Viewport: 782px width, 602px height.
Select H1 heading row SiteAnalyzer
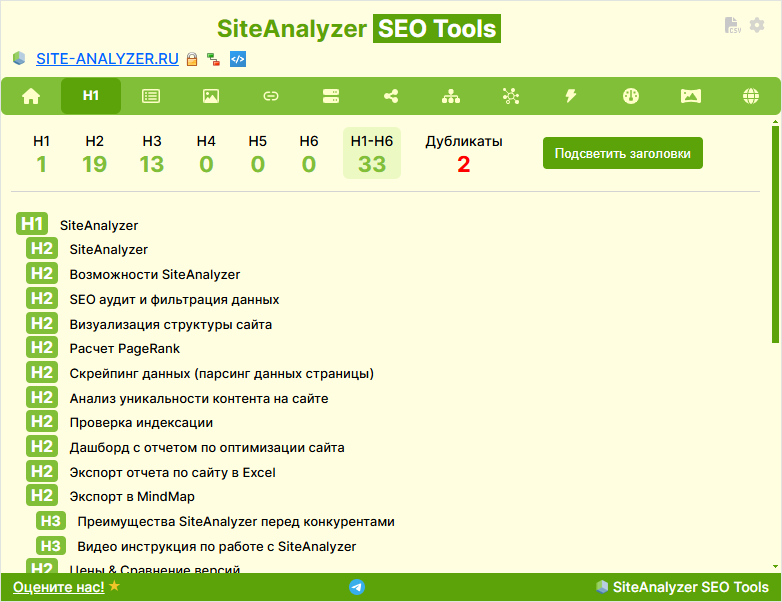[99, 225]
